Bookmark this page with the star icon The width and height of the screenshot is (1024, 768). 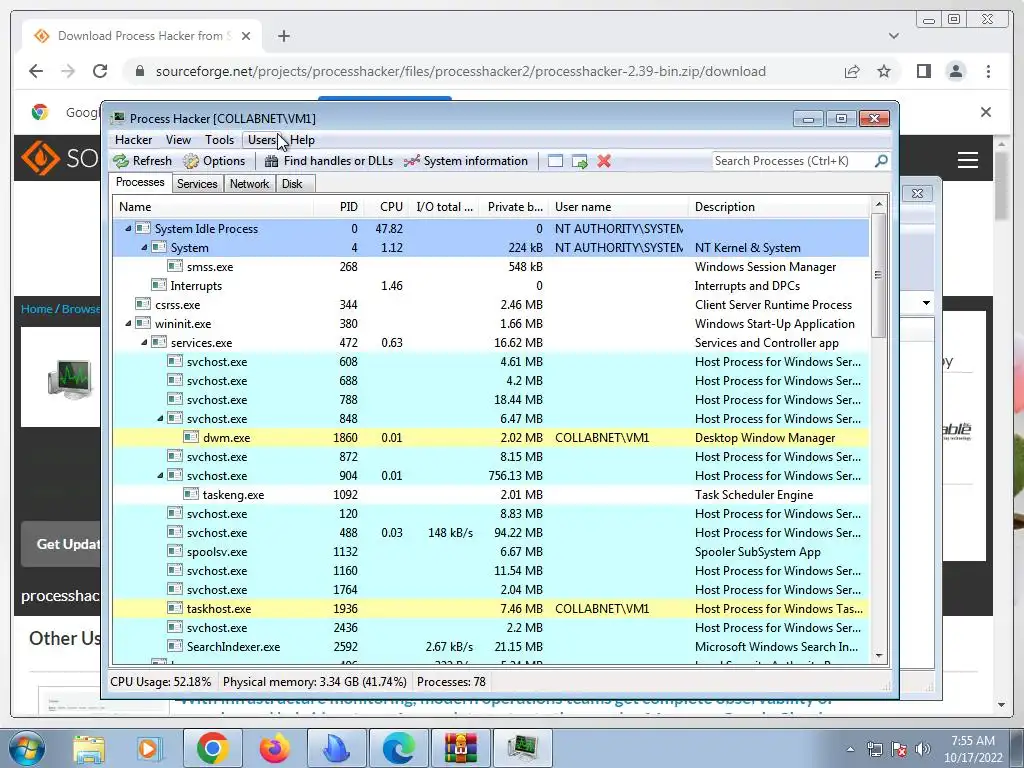[884, 71]
